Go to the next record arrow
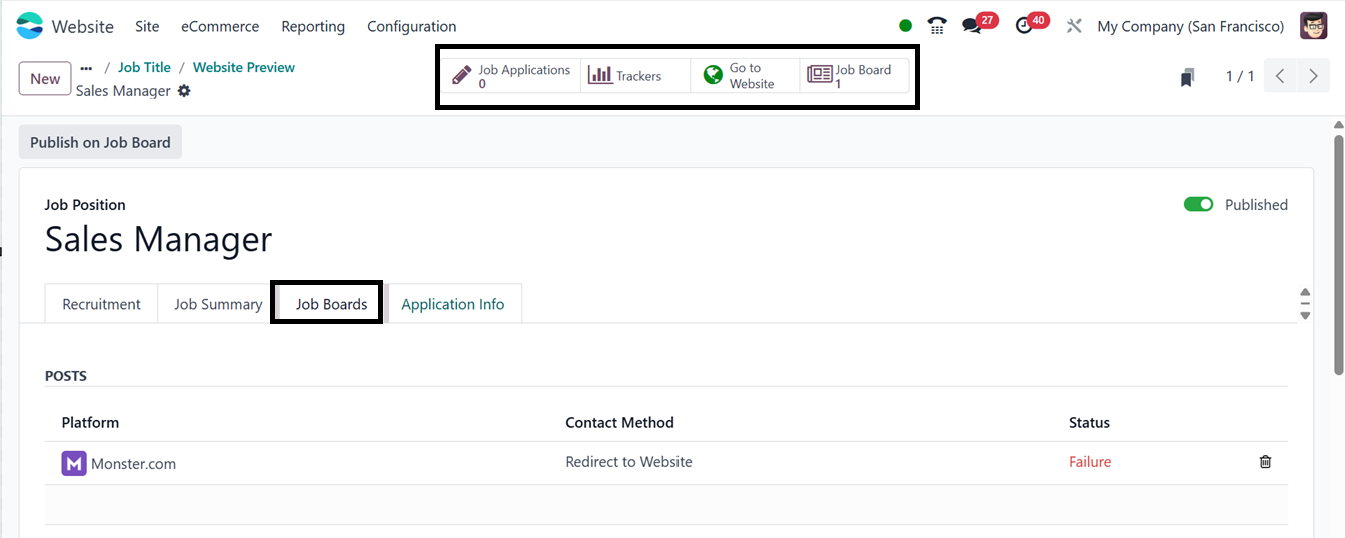The height and width of the screenshot is (538, 1345). coord(1313,76)
